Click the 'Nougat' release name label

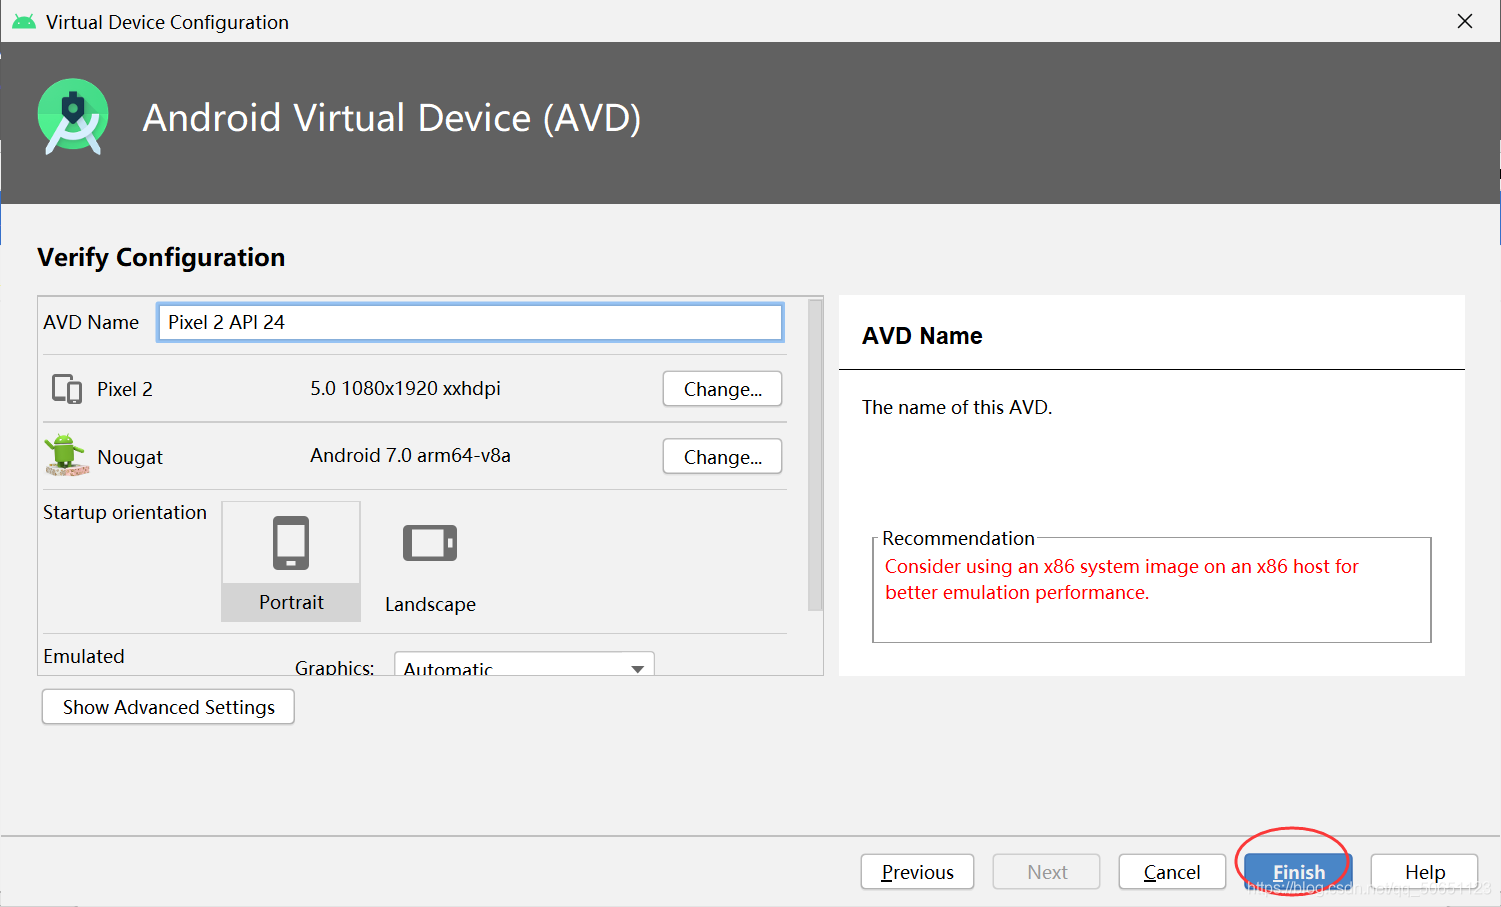click(130, 457)
